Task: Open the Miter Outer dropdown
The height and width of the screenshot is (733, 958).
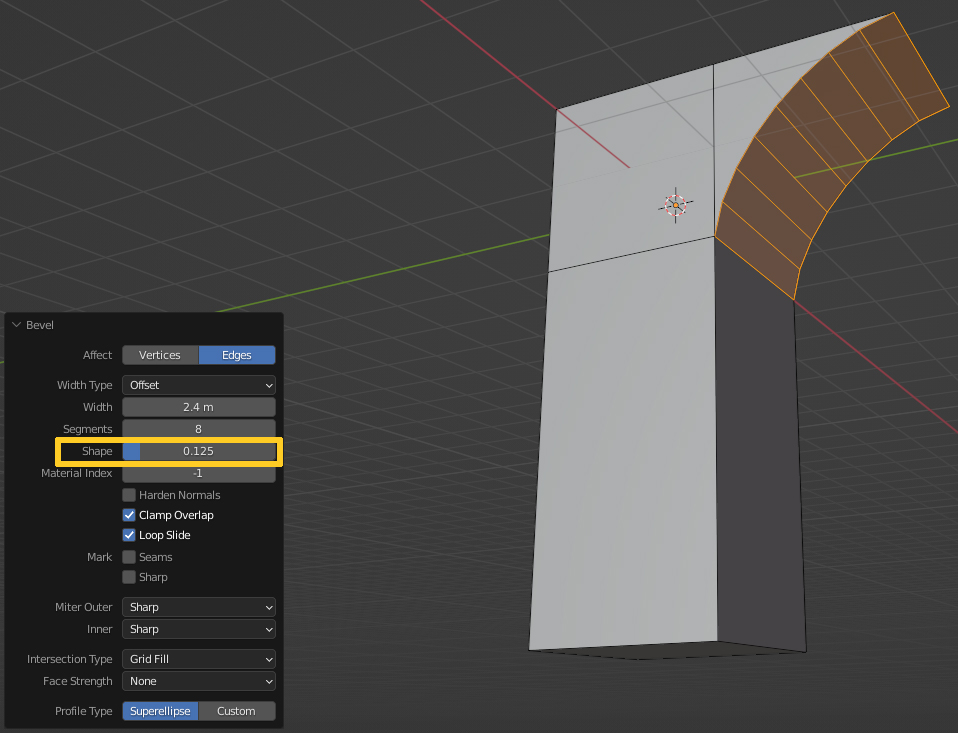Action: [198, 607]
